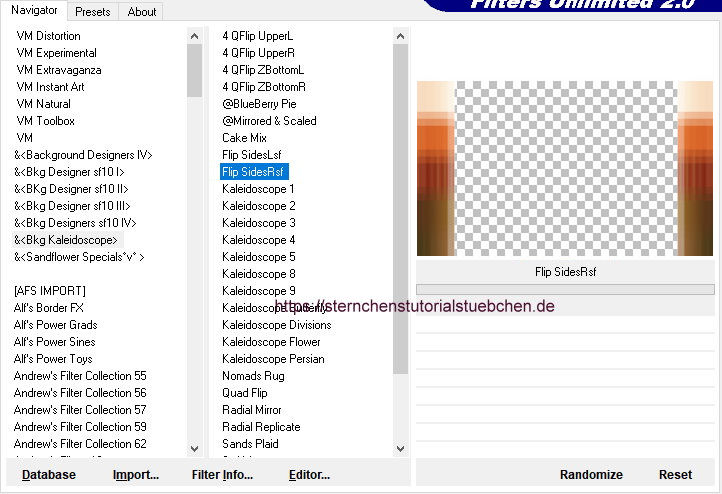The image size is (722, 494).
Task: Select VM Experimental category
Action: 57,53
